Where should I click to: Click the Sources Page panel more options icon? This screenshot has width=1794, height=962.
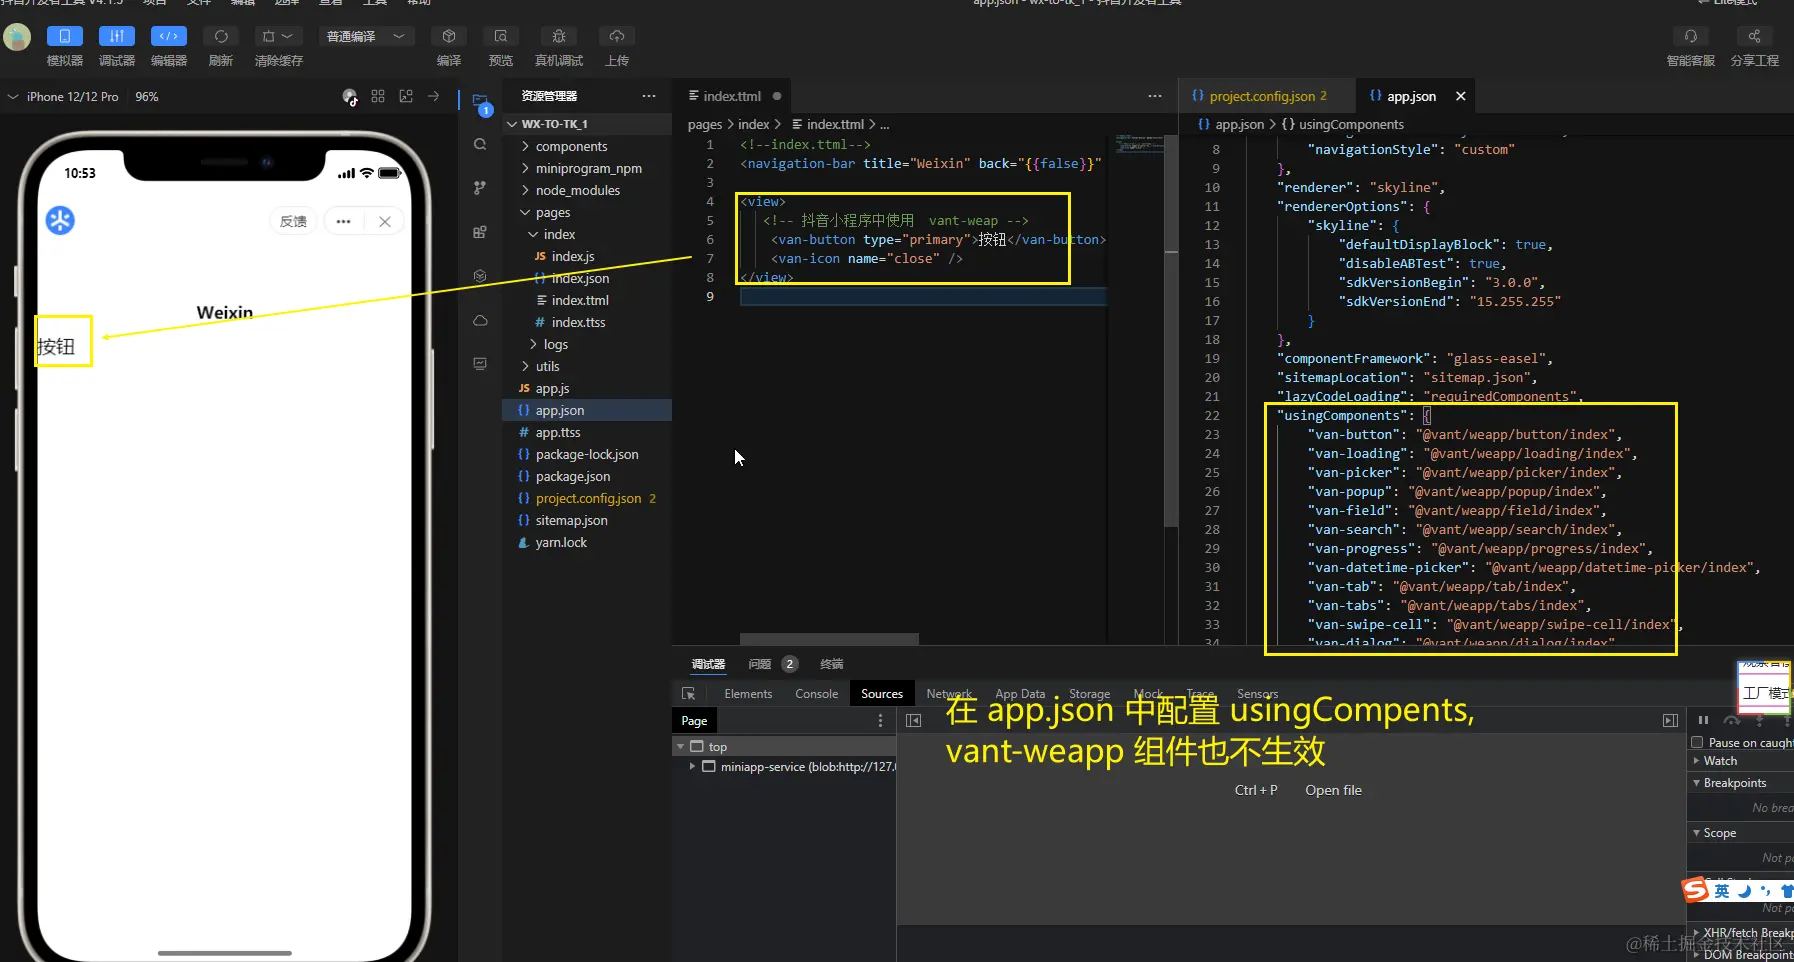click(x=880, y=721)
